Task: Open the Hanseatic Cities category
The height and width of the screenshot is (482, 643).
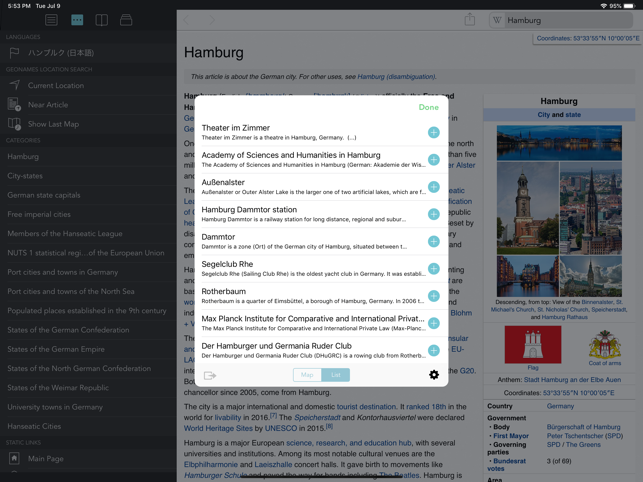Action: click(88, 426)
